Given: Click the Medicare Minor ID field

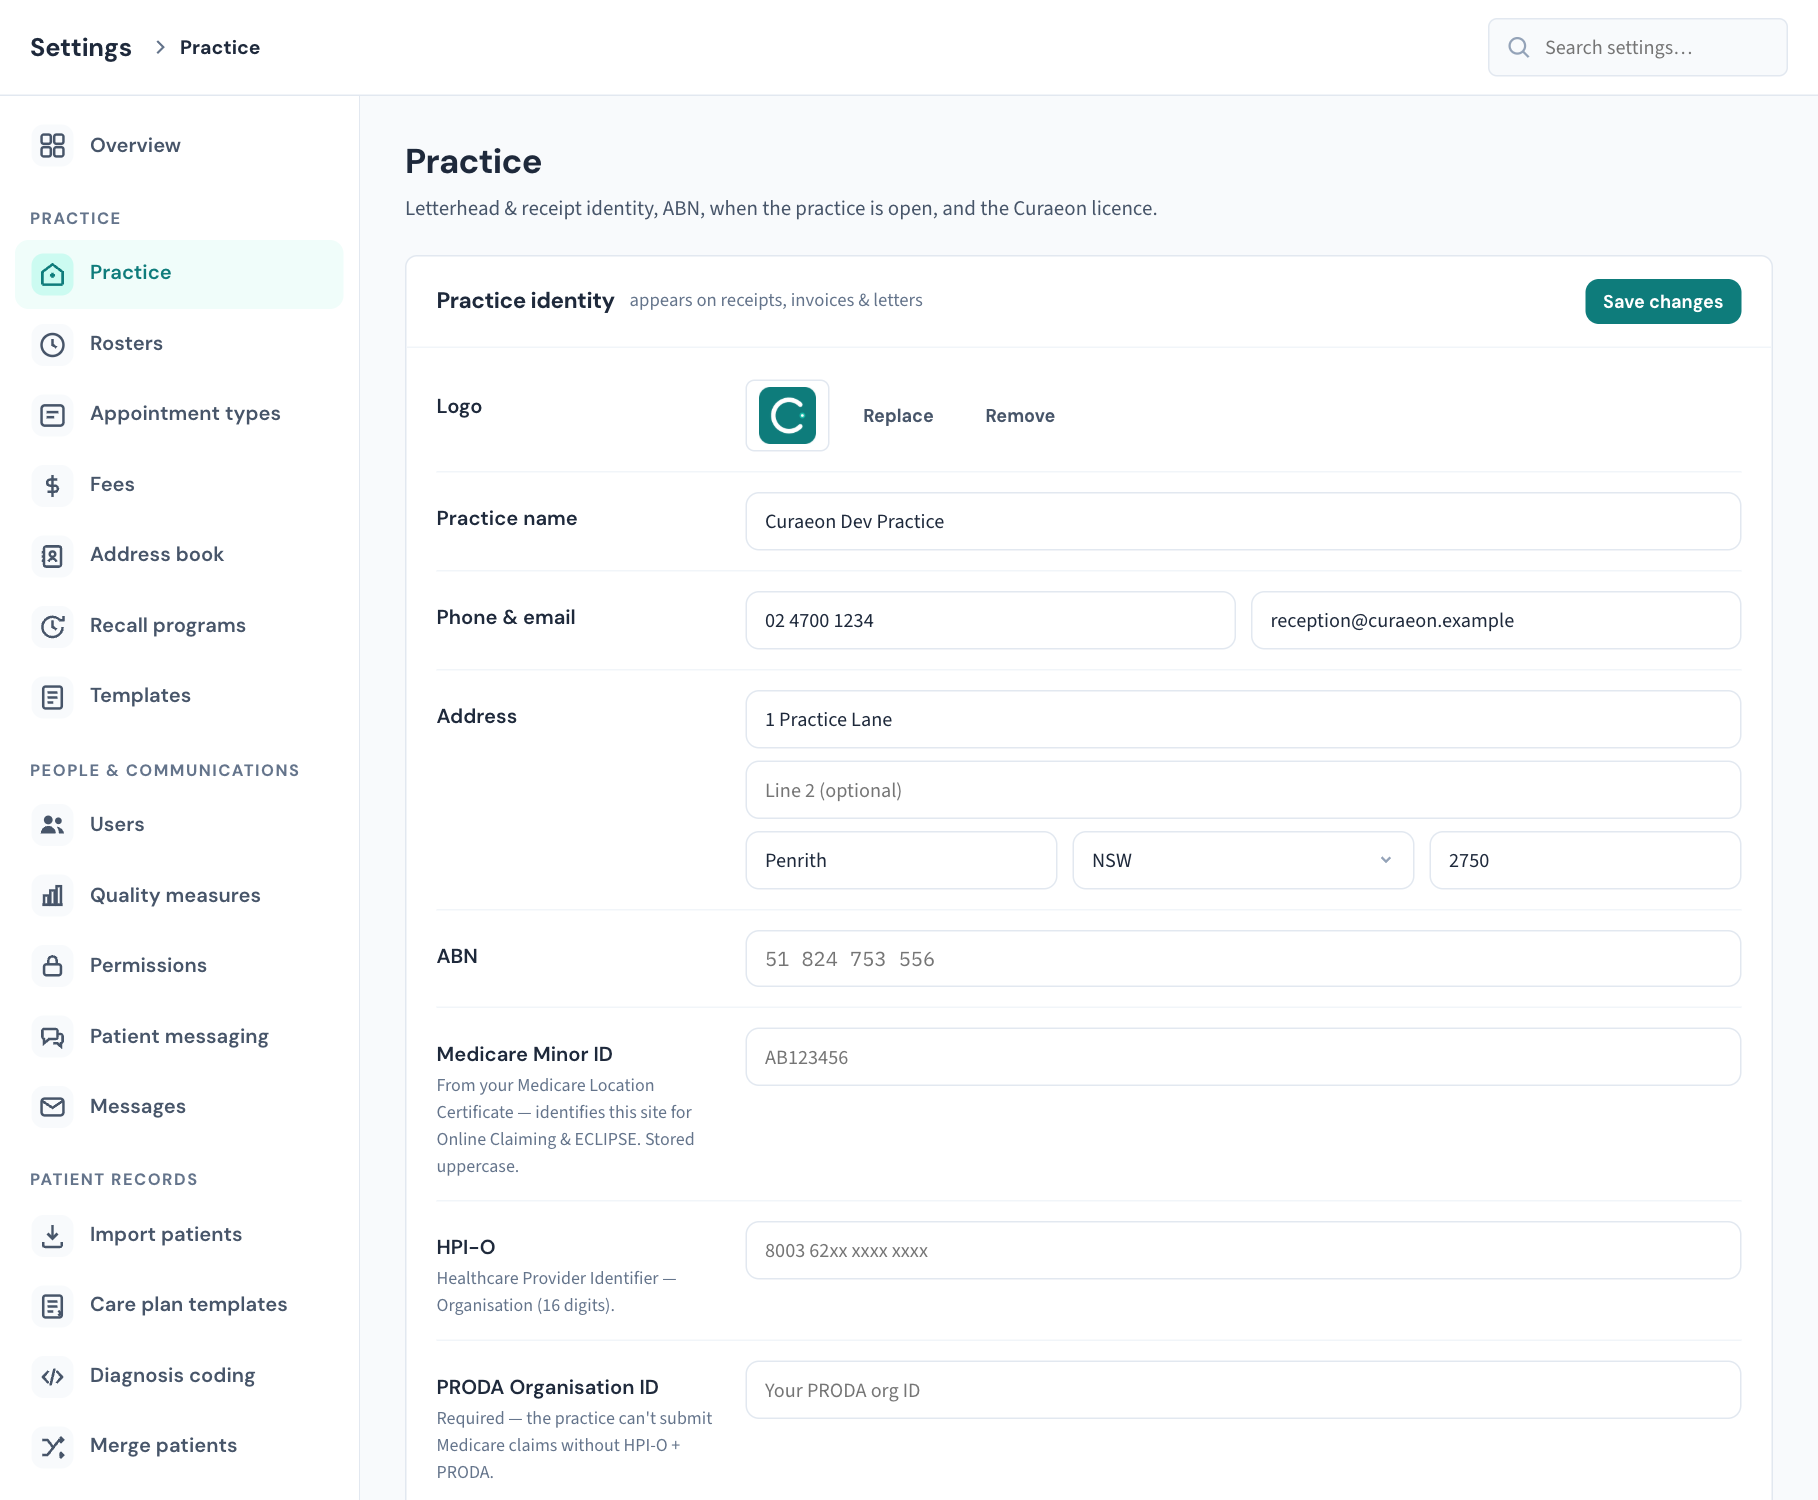Looking at the screenshot, I should (x=1243, y=1057).
